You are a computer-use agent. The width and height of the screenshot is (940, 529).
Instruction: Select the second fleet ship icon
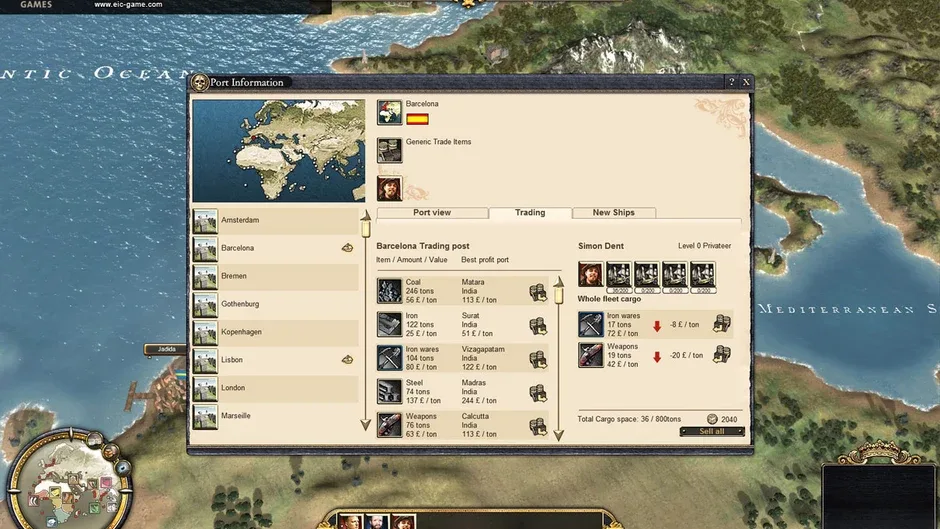point(647,275)
